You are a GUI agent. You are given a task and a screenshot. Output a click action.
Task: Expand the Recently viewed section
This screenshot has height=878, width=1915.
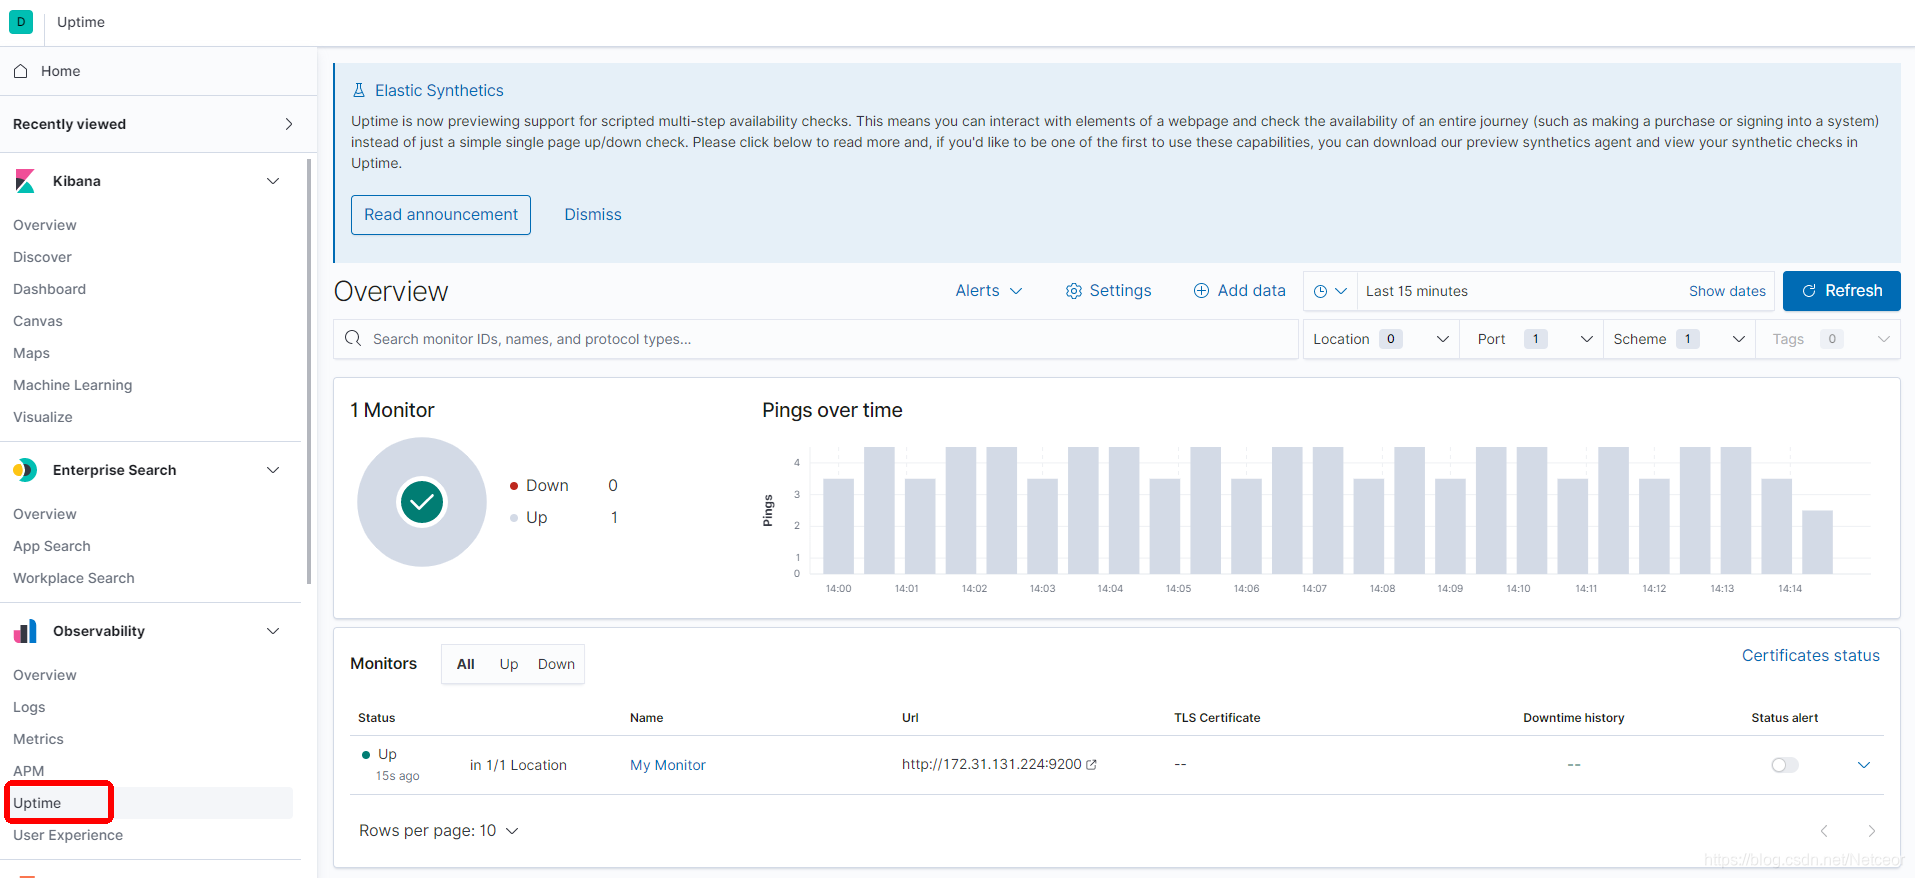[289, 124]
